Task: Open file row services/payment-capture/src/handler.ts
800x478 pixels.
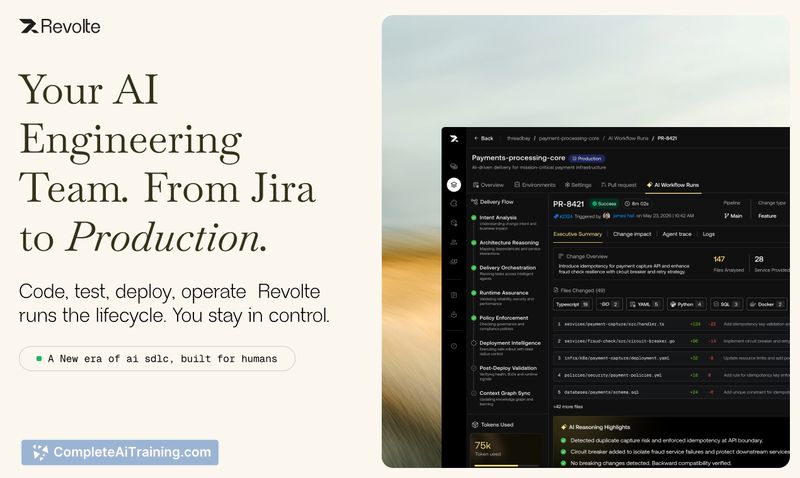Action: (671, 324)
